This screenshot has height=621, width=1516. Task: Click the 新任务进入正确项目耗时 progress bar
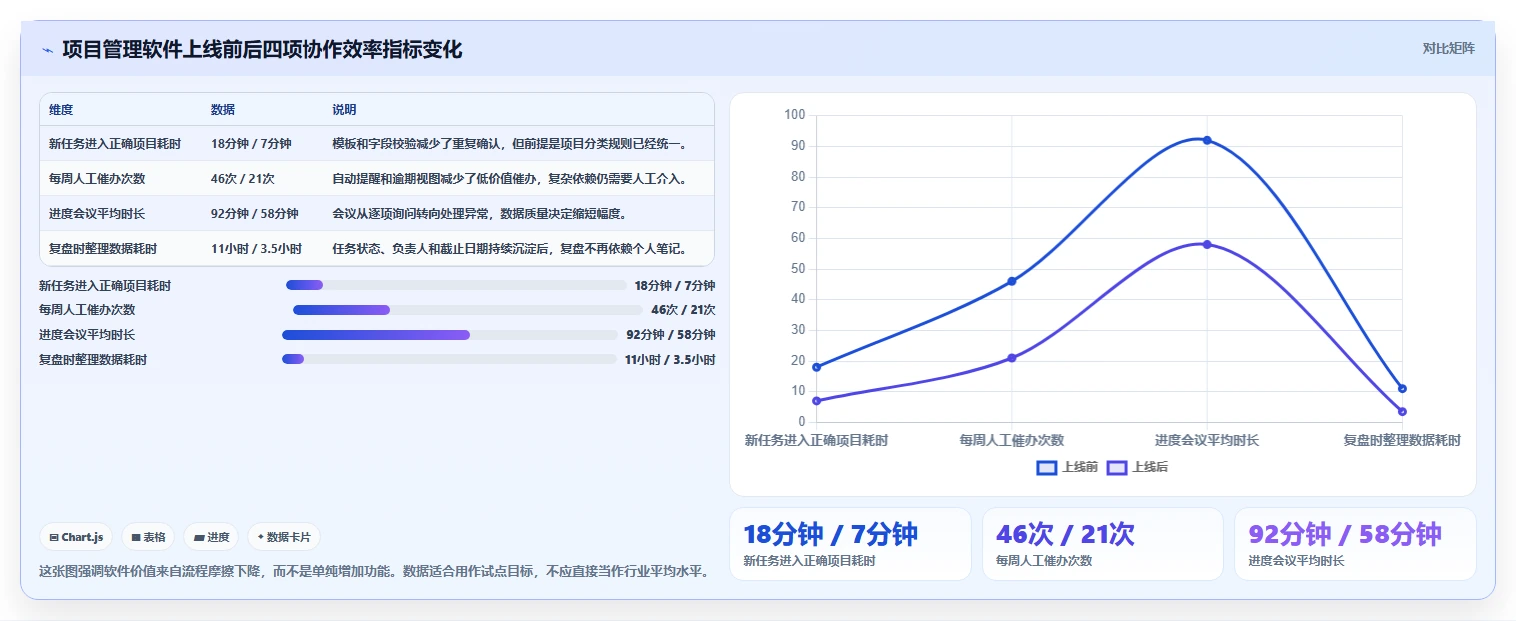(x=456, y=285)
